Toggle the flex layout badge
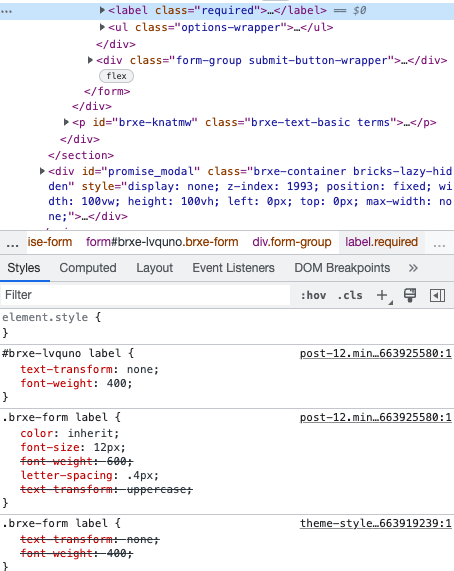Viewport: 454px width, 571px height. (117, 76)
